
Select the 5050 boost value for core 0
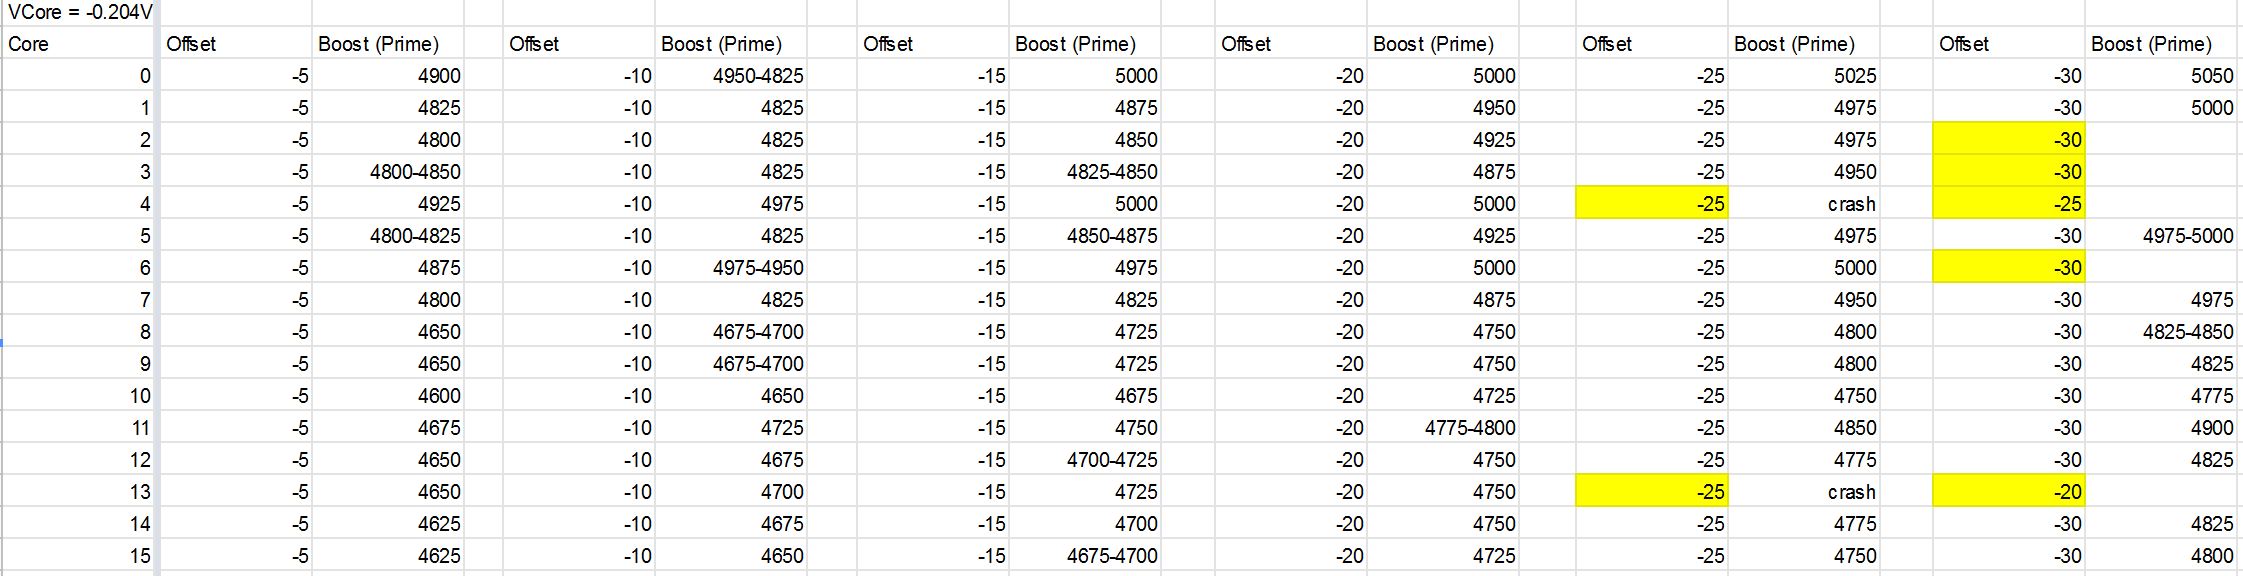coord(2161,75)
